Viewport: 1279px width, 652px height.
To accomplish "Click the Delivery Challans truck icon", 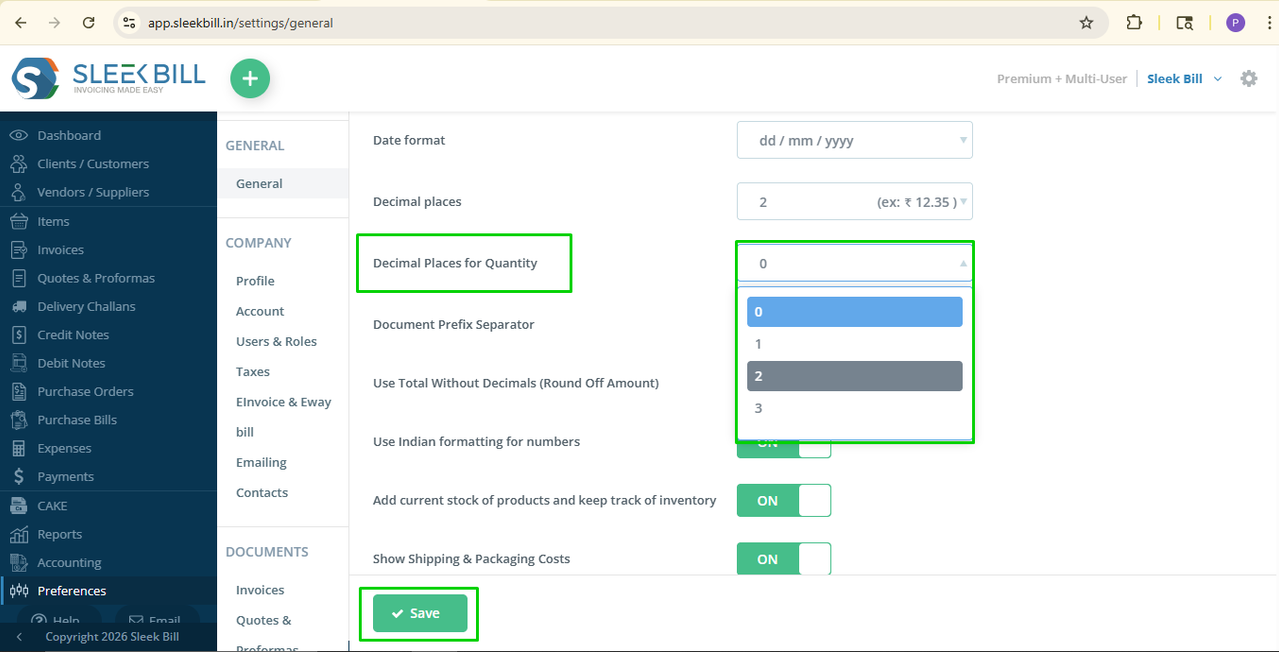I will pos(18,306).
